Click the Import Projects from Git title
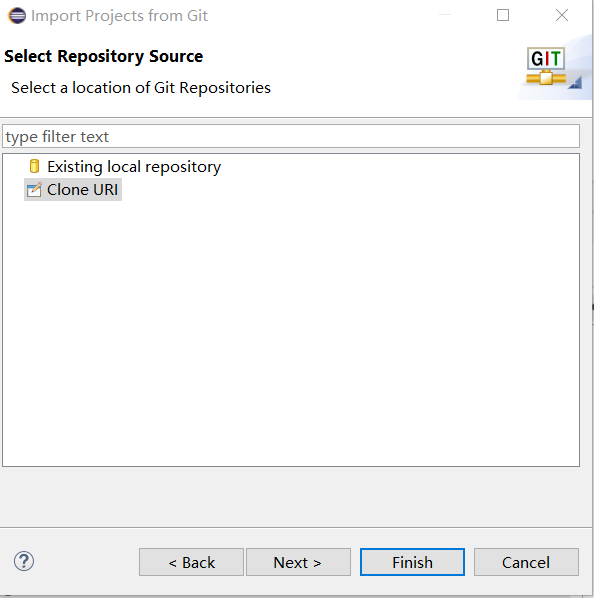594x598 pixels. point(119,16)
